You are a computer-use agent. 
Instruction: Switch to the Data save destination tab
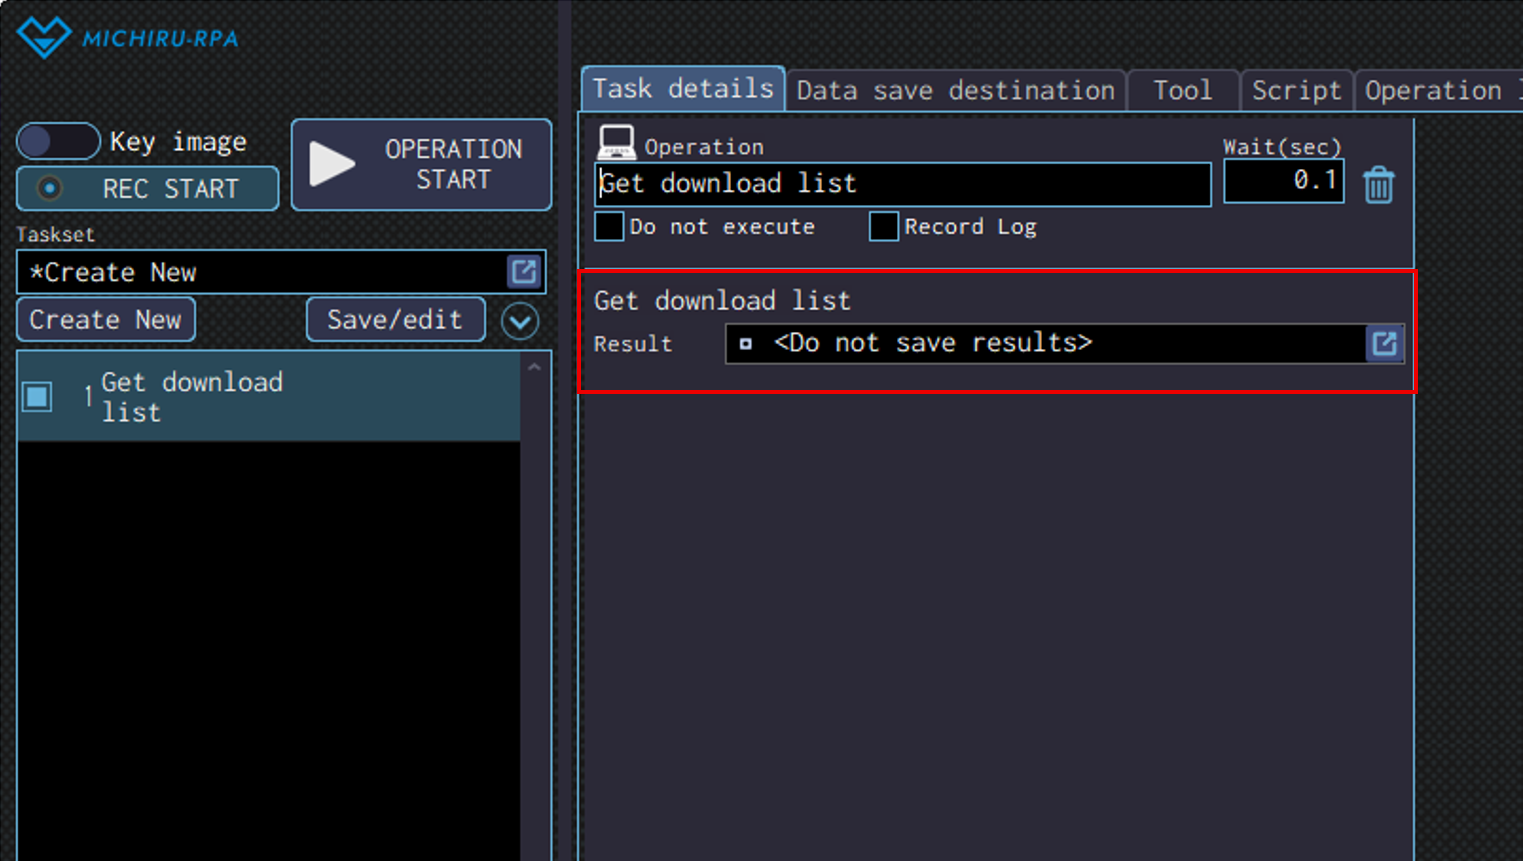[955, 91]
